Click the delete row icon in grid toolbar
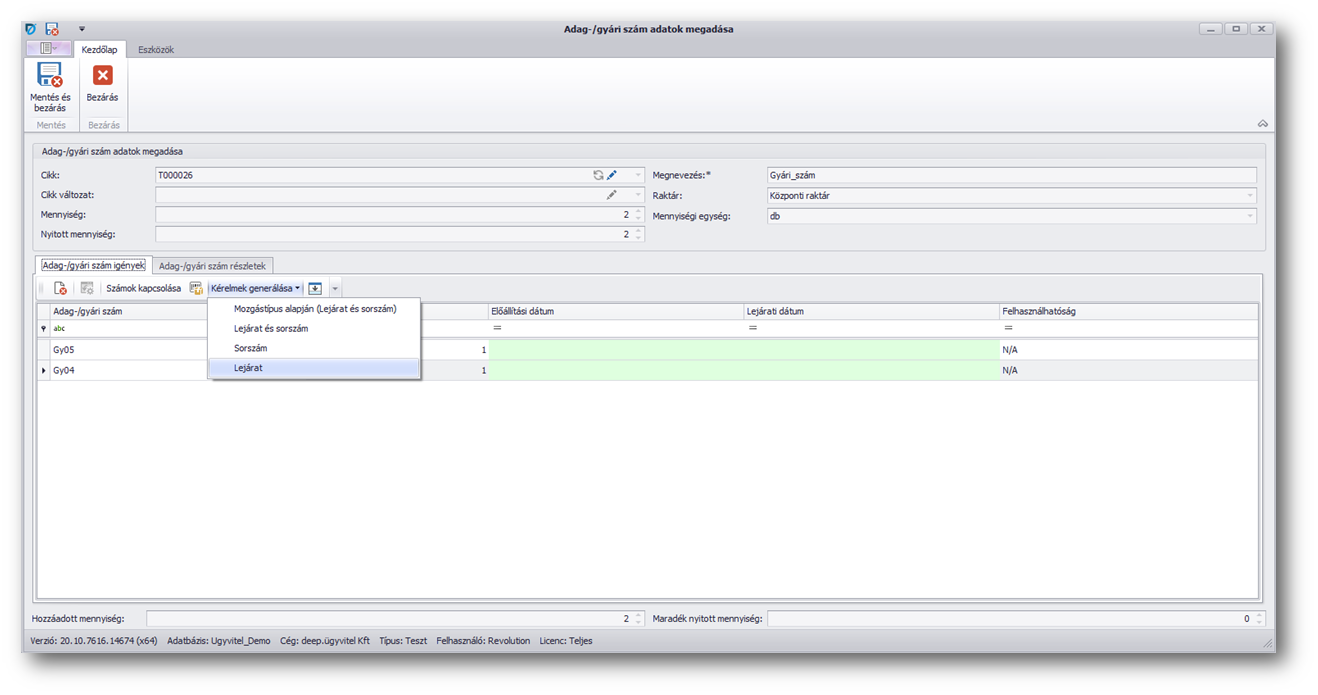 tap(60, 288)
